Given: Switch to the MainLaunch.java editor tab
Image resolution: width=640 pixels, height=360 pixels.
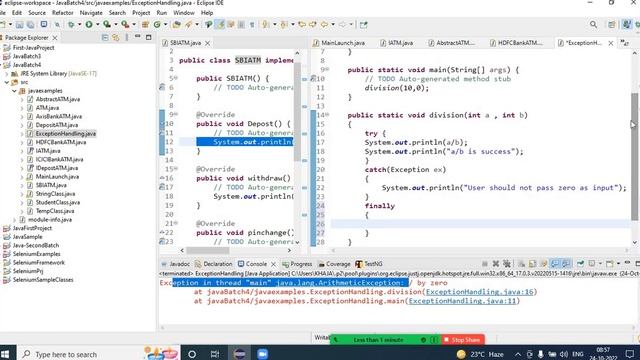Looking at the screenshot, I should click(x=339, y=43).
